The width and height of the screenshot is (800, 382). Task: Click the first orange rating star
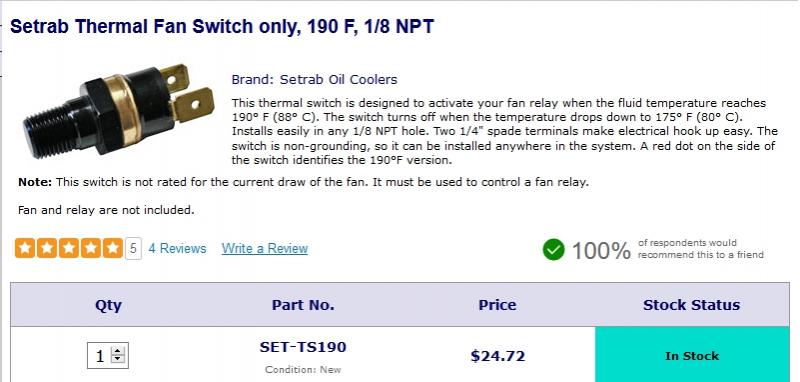pos(26,248)
